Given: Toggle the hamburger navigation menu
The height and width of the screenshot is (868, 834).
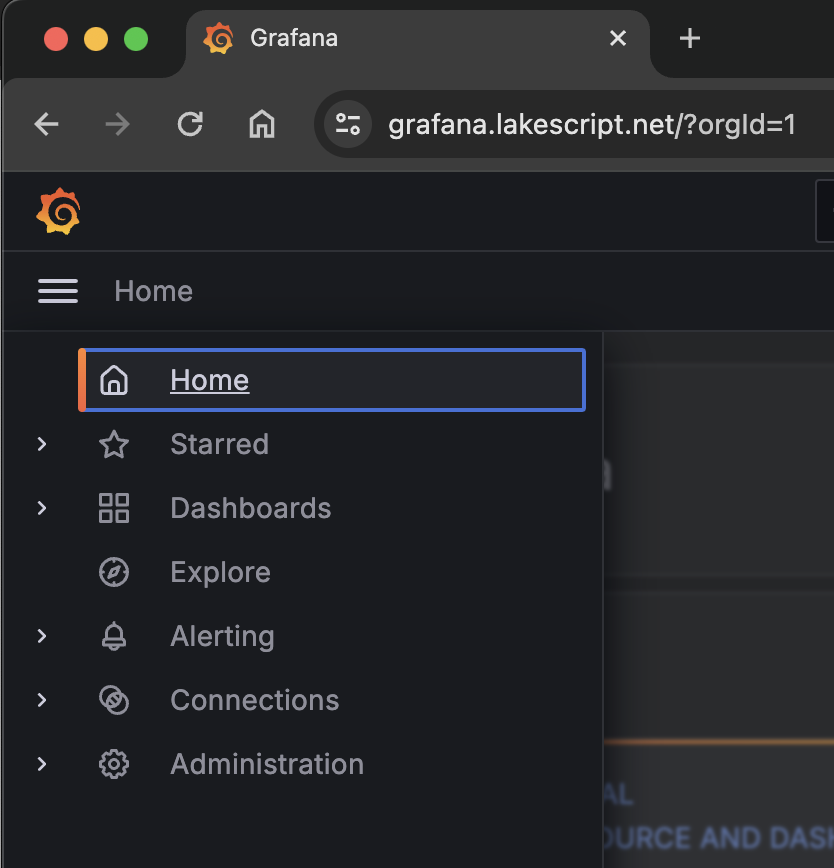Looking at the screenshot, I should pos(58,291).
